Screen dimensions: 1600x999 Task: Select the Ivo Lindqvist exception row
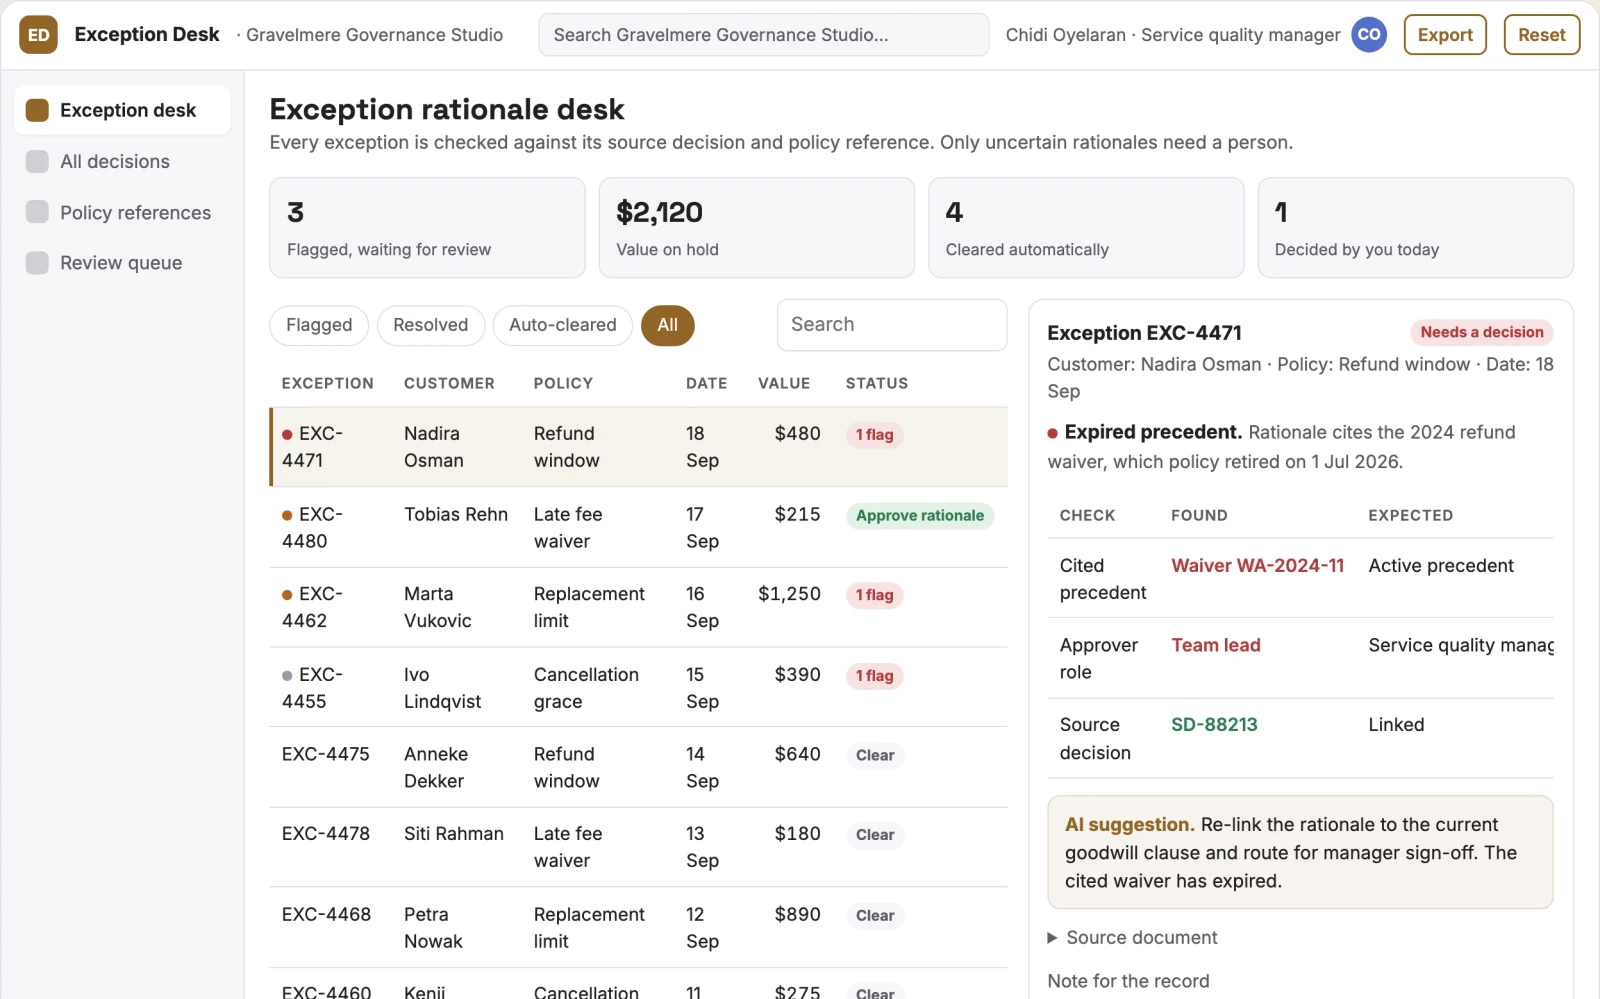638,688
